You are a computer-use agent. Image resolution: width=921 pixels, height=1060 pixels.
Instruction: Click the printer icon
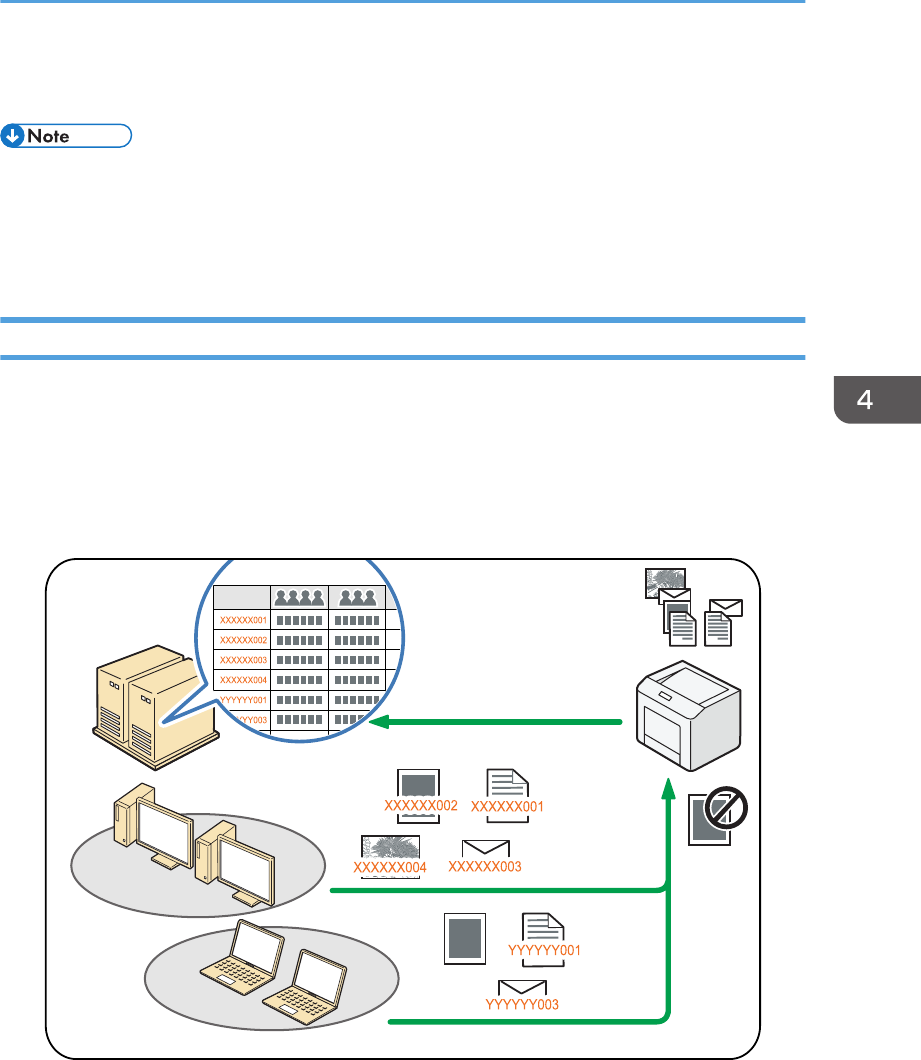coord(688,715)
